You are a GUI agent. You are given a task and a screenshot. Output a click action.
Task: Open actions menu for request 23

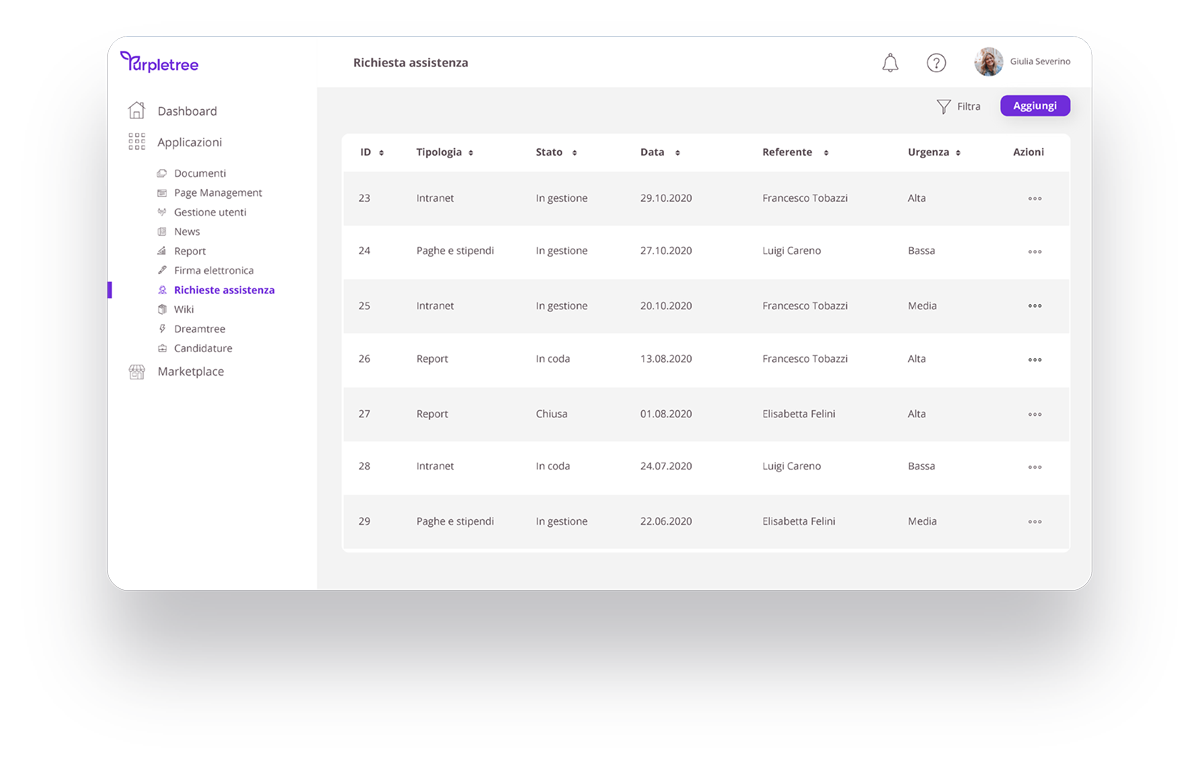tap(1035, 199)
